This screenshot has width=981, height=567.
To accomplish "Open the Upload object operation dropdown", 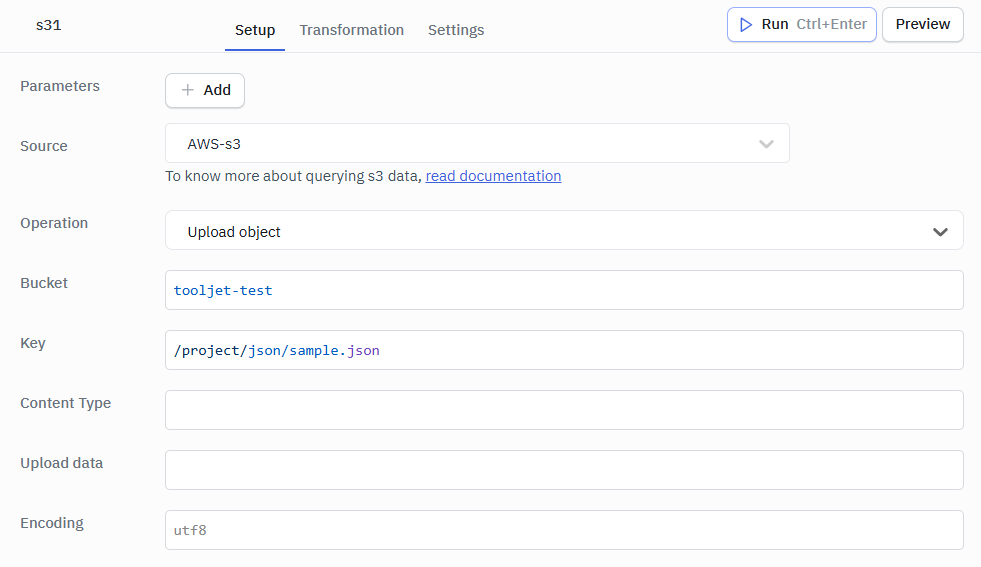I will click(x=550, y=231).
